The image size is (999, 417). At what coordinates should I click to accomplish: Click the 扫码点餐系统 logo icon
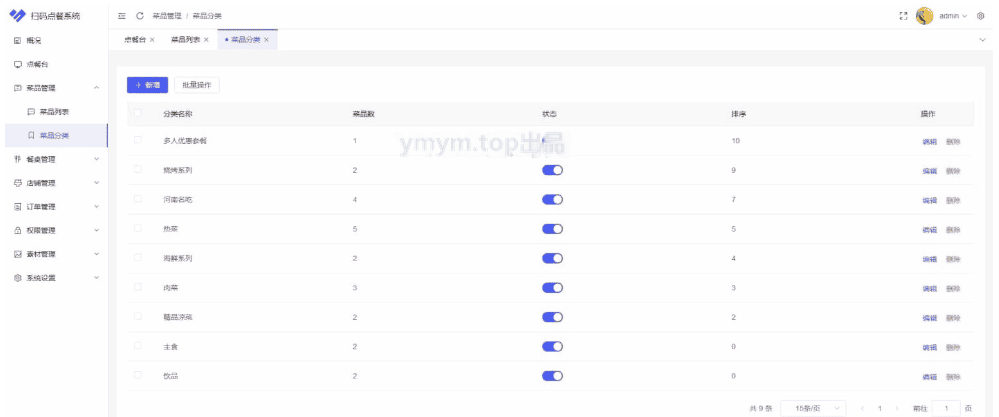point(17,15)
